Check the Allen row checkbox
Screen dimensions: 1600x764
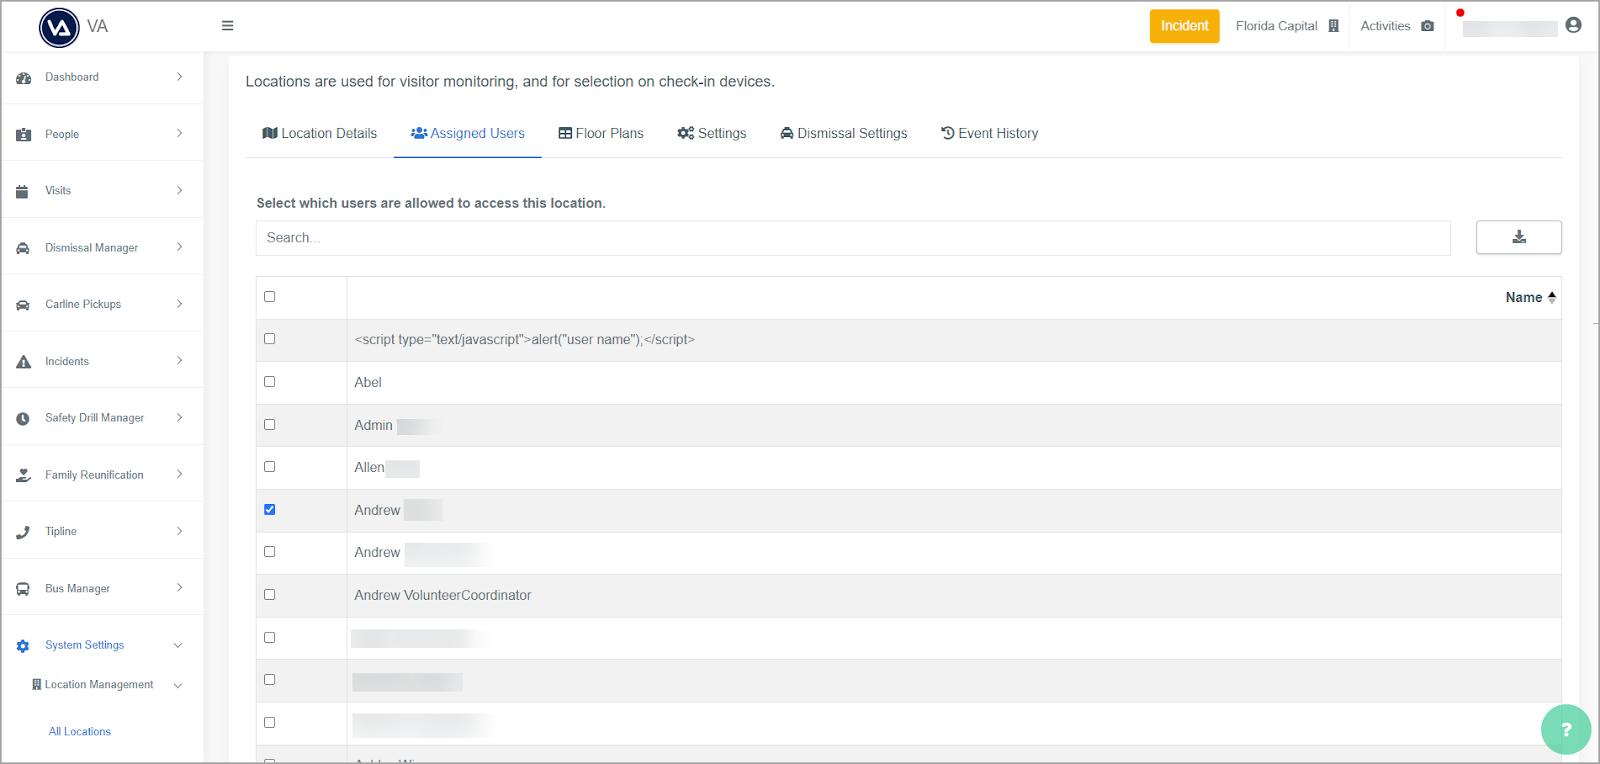(x=270, y=467)
